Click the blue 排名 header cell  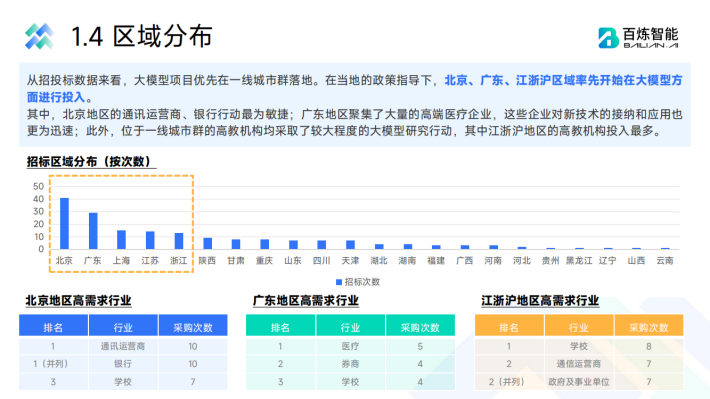coord(53,326)
